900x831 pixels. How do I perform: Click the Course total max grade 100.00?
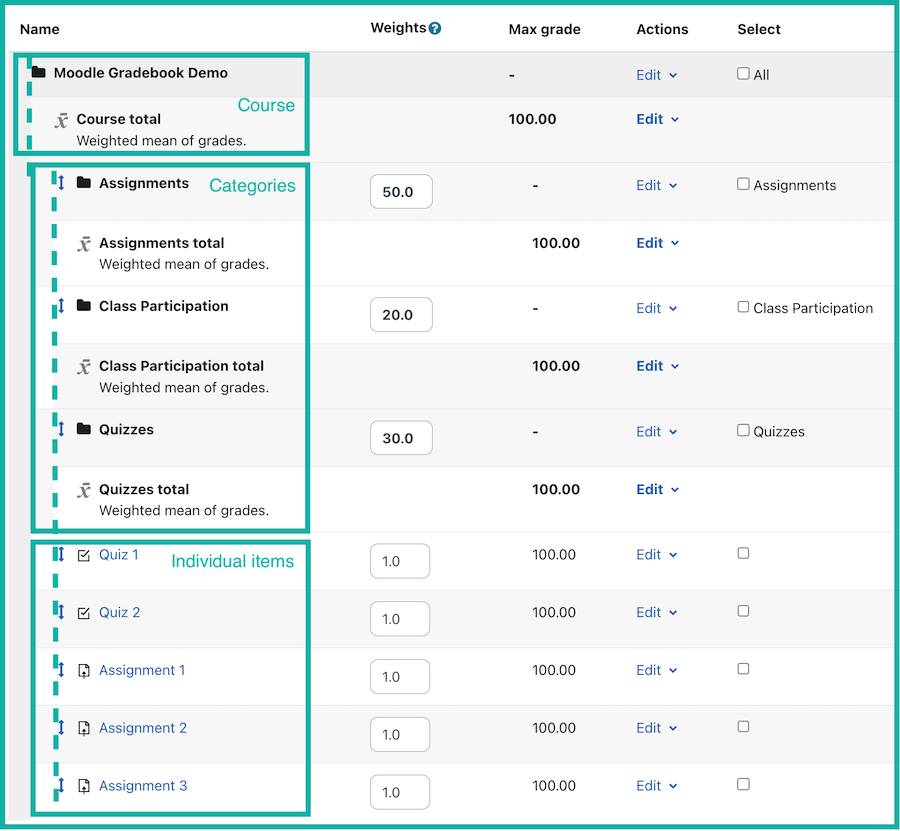tap(532, 119)
